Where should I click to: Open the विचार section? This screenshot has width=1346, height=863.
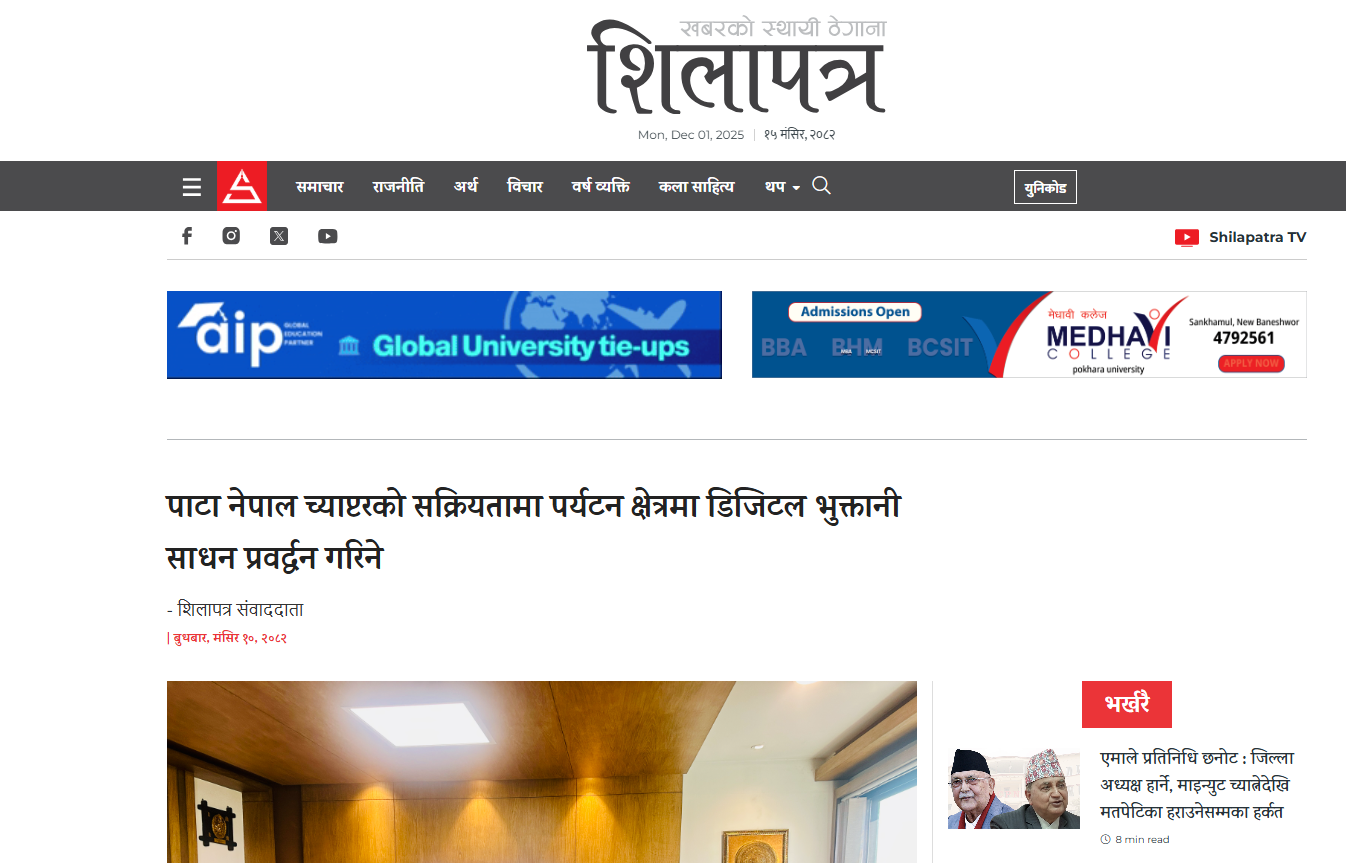525,186
